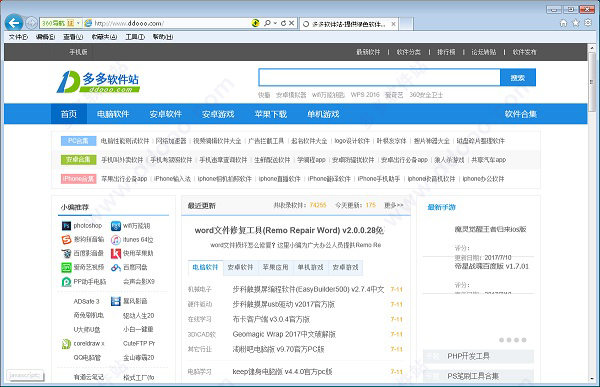Click the 手机版 link in top bar
Viewport: 600px width, 387px height.
78,52
